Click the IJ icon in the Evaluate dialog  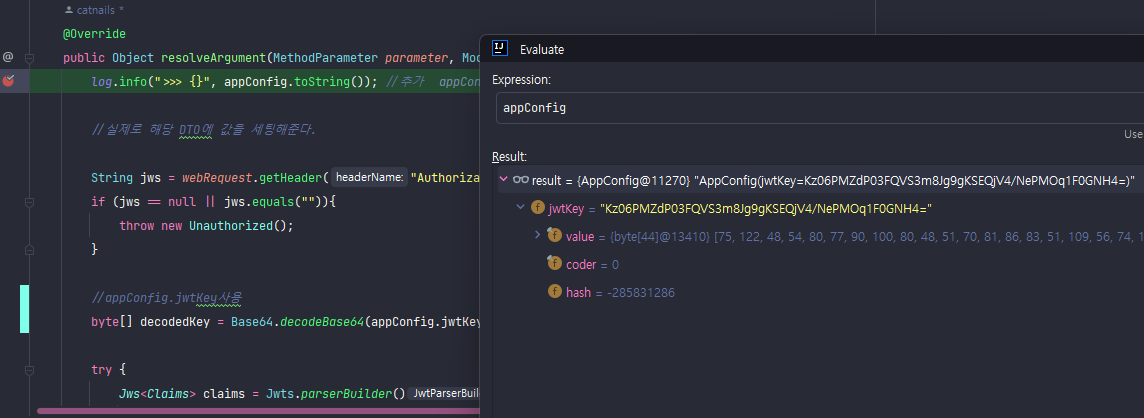(x=500, y=48)
